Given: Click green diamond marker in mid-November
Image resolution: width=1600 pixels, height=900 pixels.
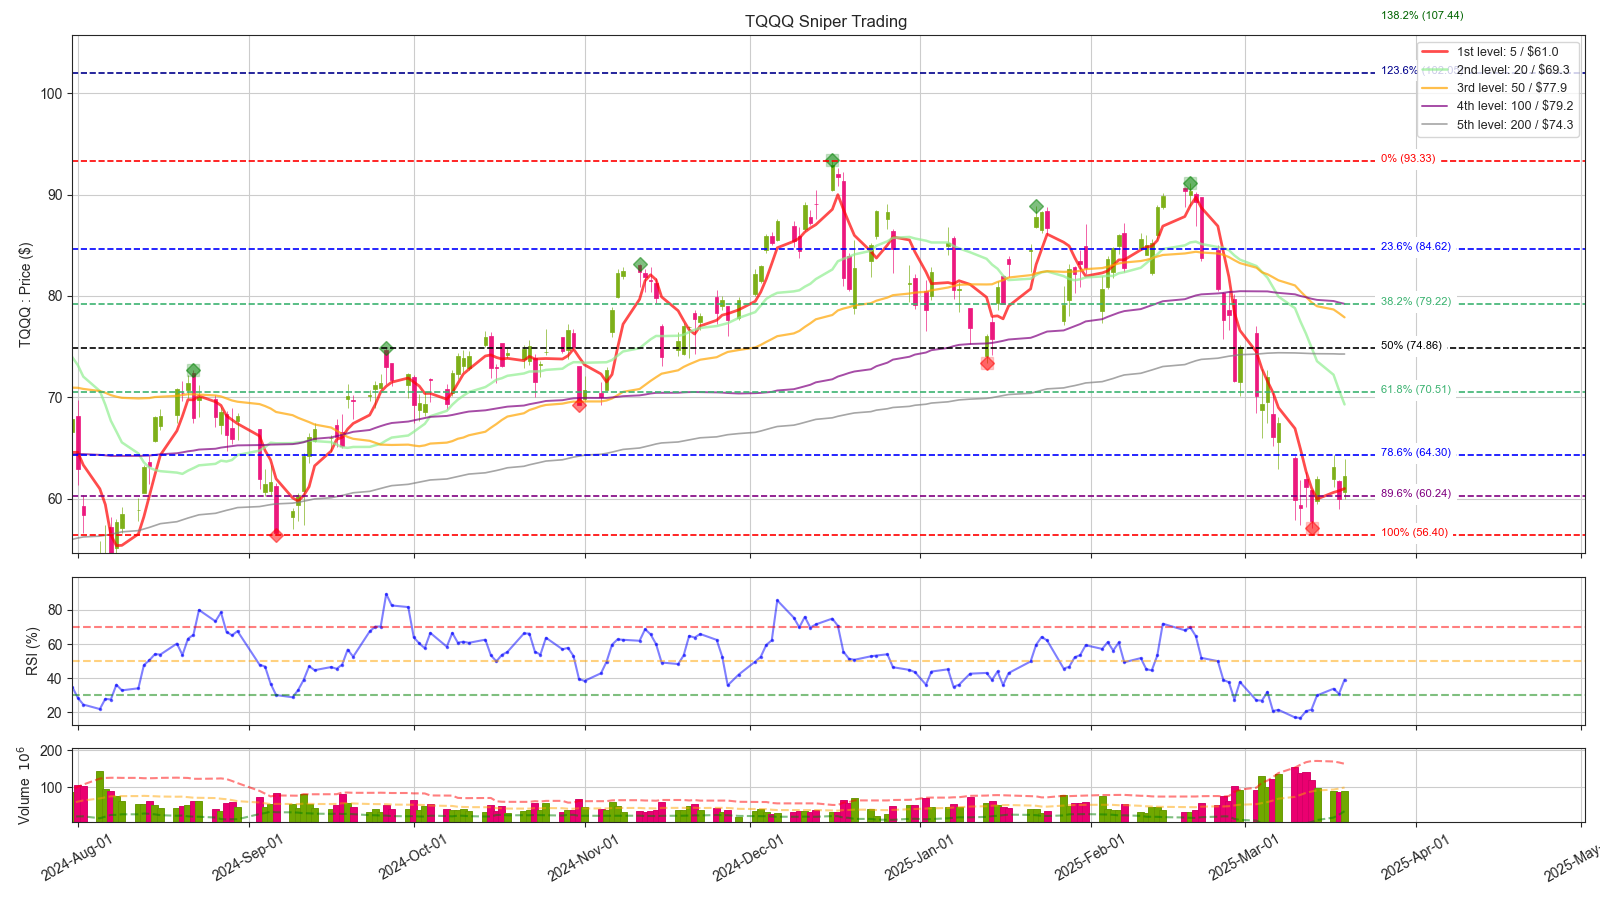Looking at the screenshot, I should pyautogui.click(x=640, y=265).
